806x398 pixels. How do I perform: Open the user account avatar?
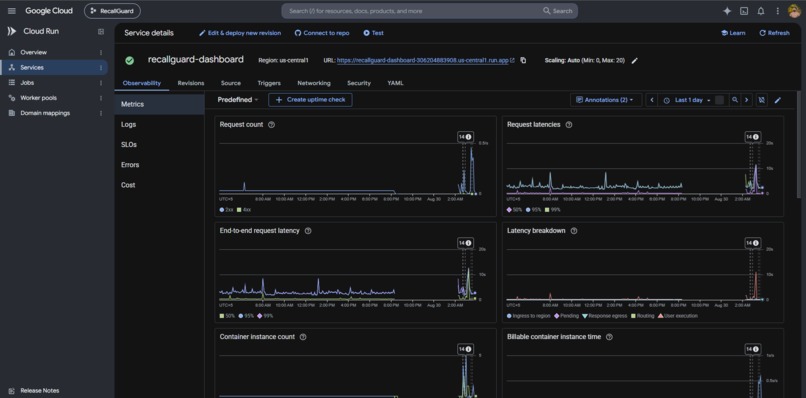click(x=794, y=11)
